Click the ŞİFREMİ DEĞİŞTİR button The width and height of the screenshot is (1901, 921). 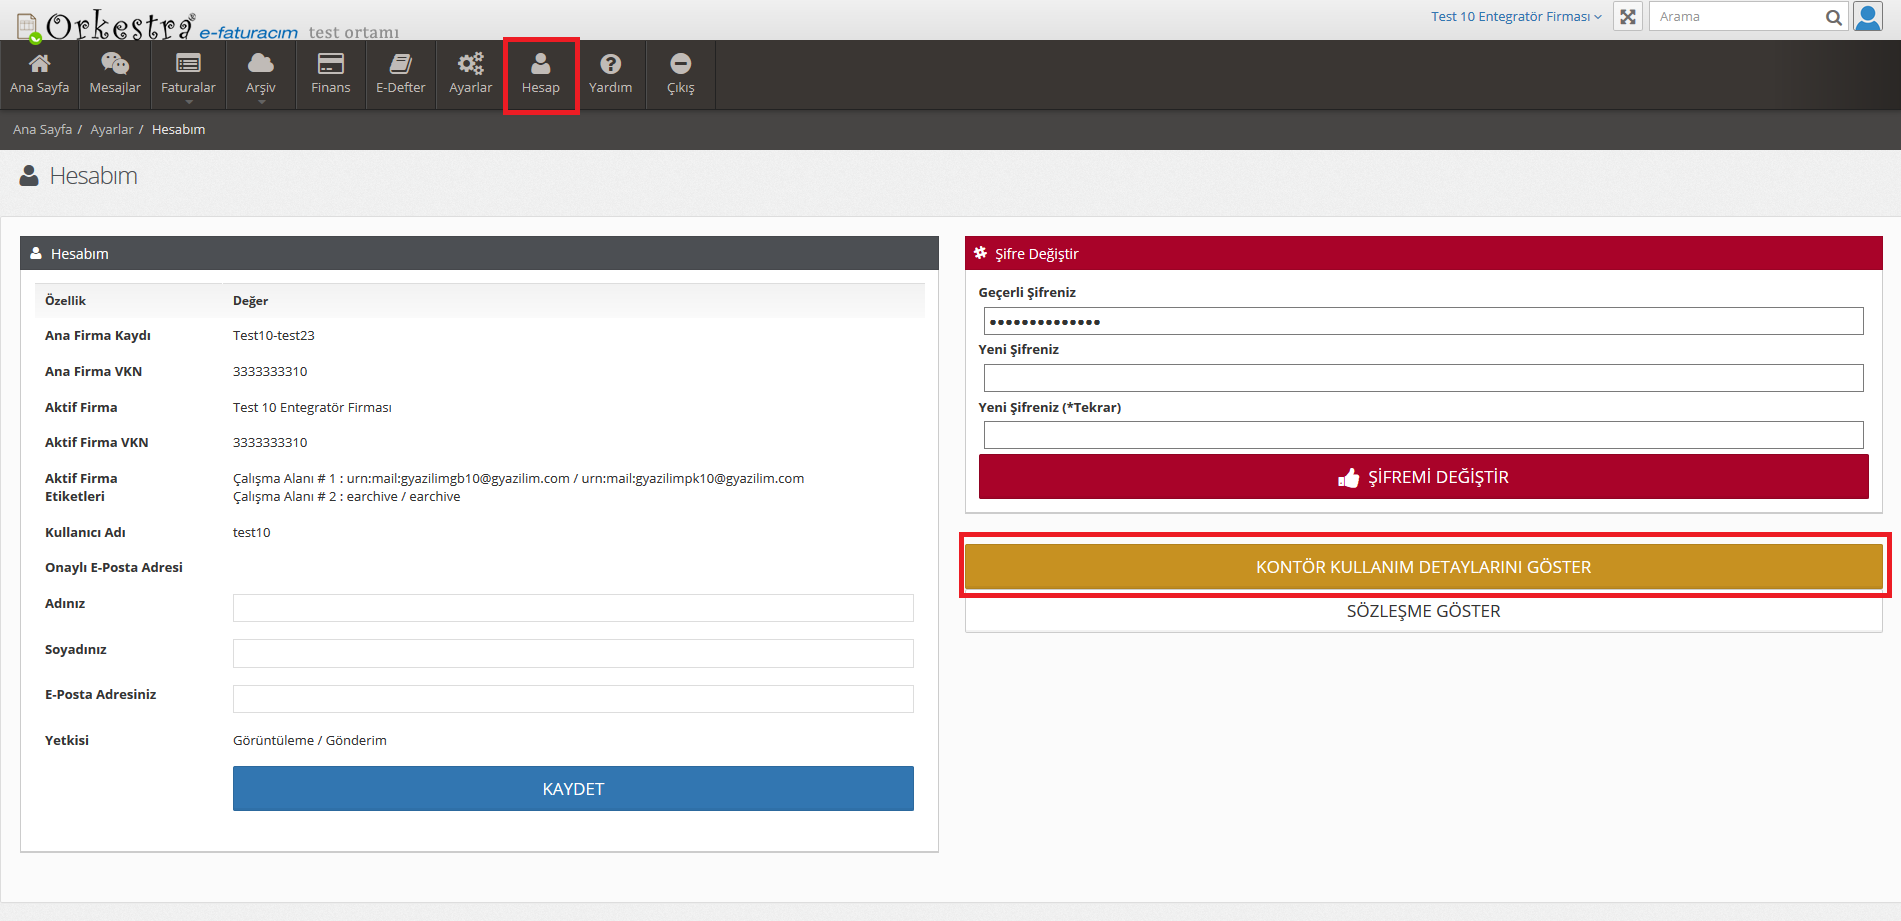point(1423,477)
